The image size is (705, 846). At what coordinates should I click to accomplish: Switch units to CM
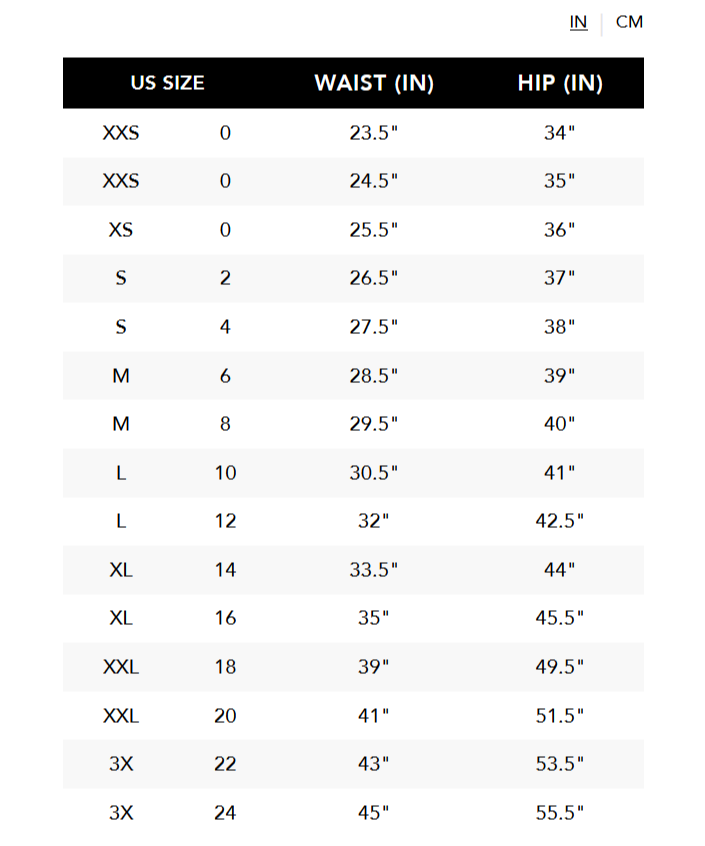(629, 22)
